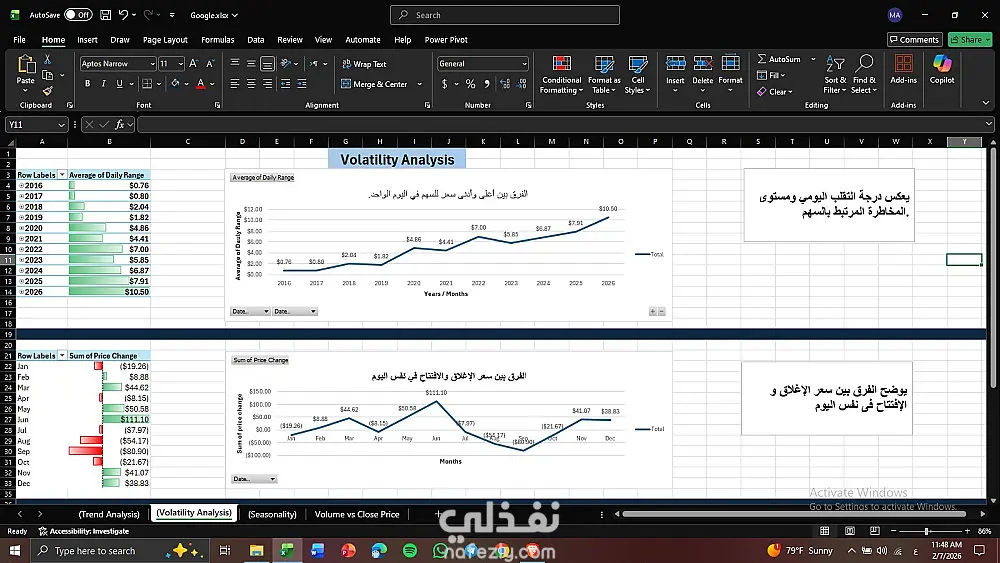1000x563 pixels.
Task: Undo the last action
Action: (124, 15)
